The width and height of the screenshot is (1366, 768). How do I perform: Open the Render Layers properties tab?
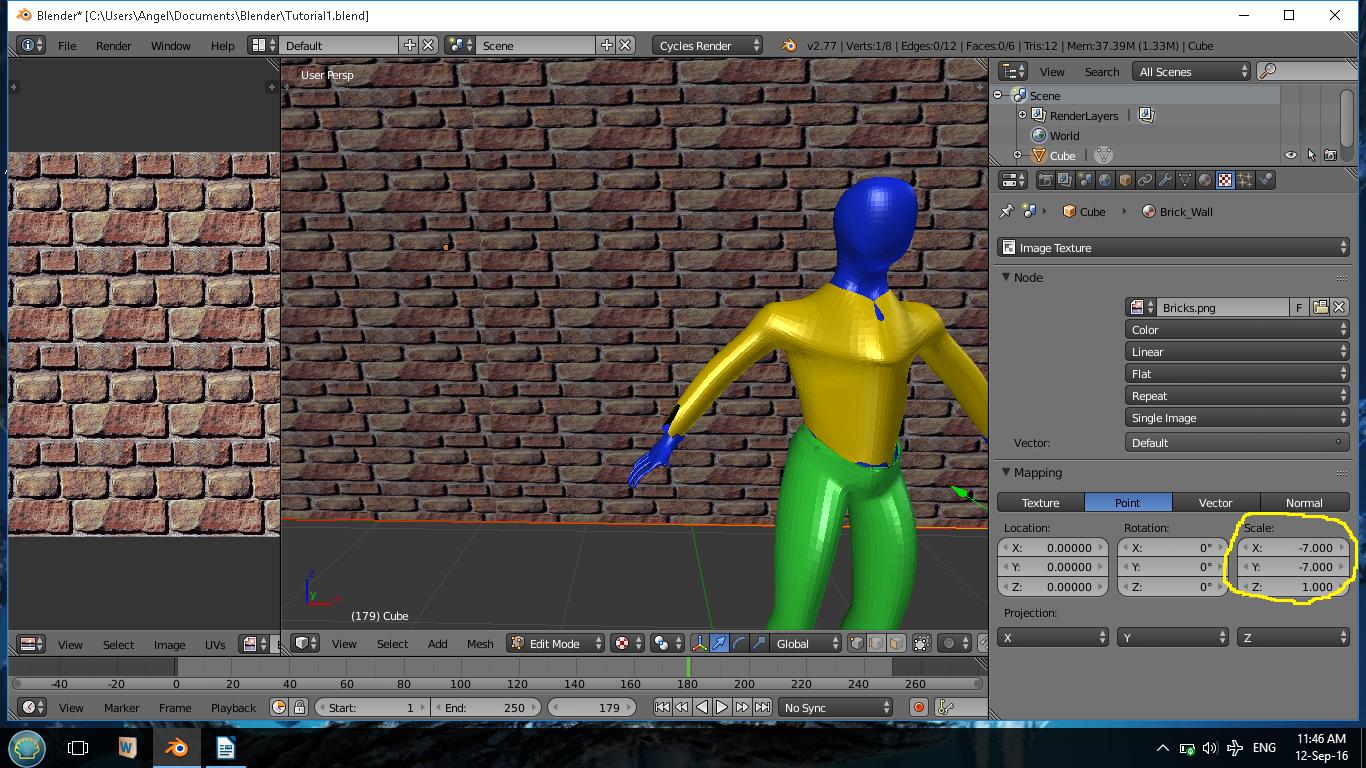(1065, 180)
